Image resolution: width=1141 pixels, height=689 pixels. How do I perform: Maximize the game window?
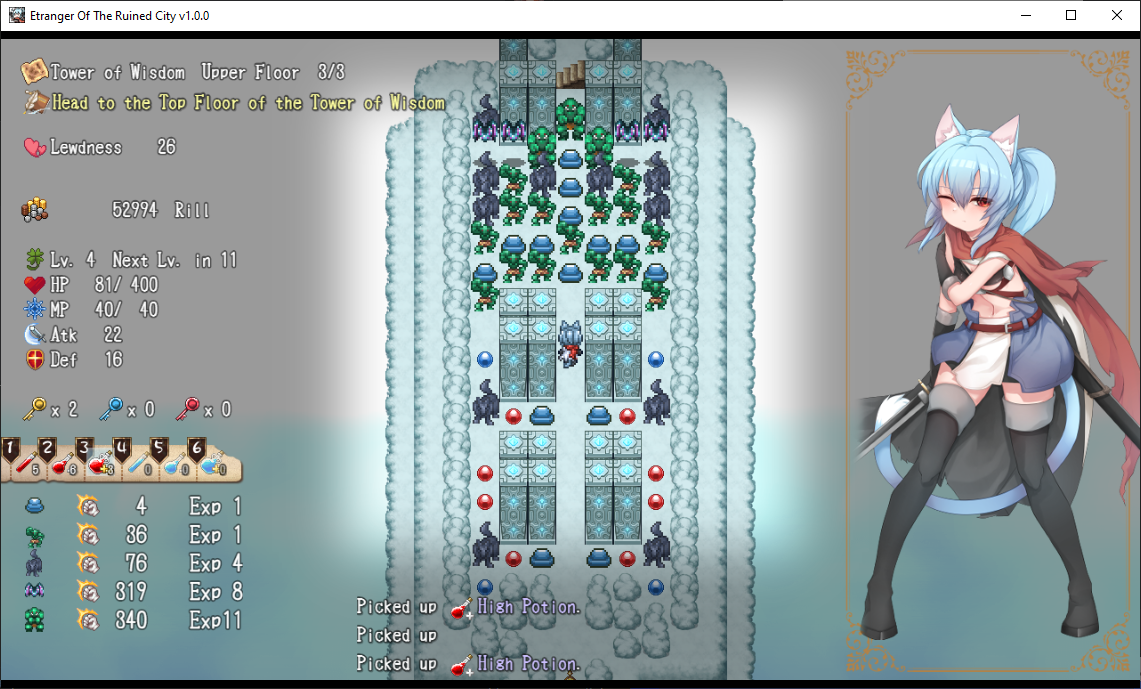click(x=1071, y=15)
